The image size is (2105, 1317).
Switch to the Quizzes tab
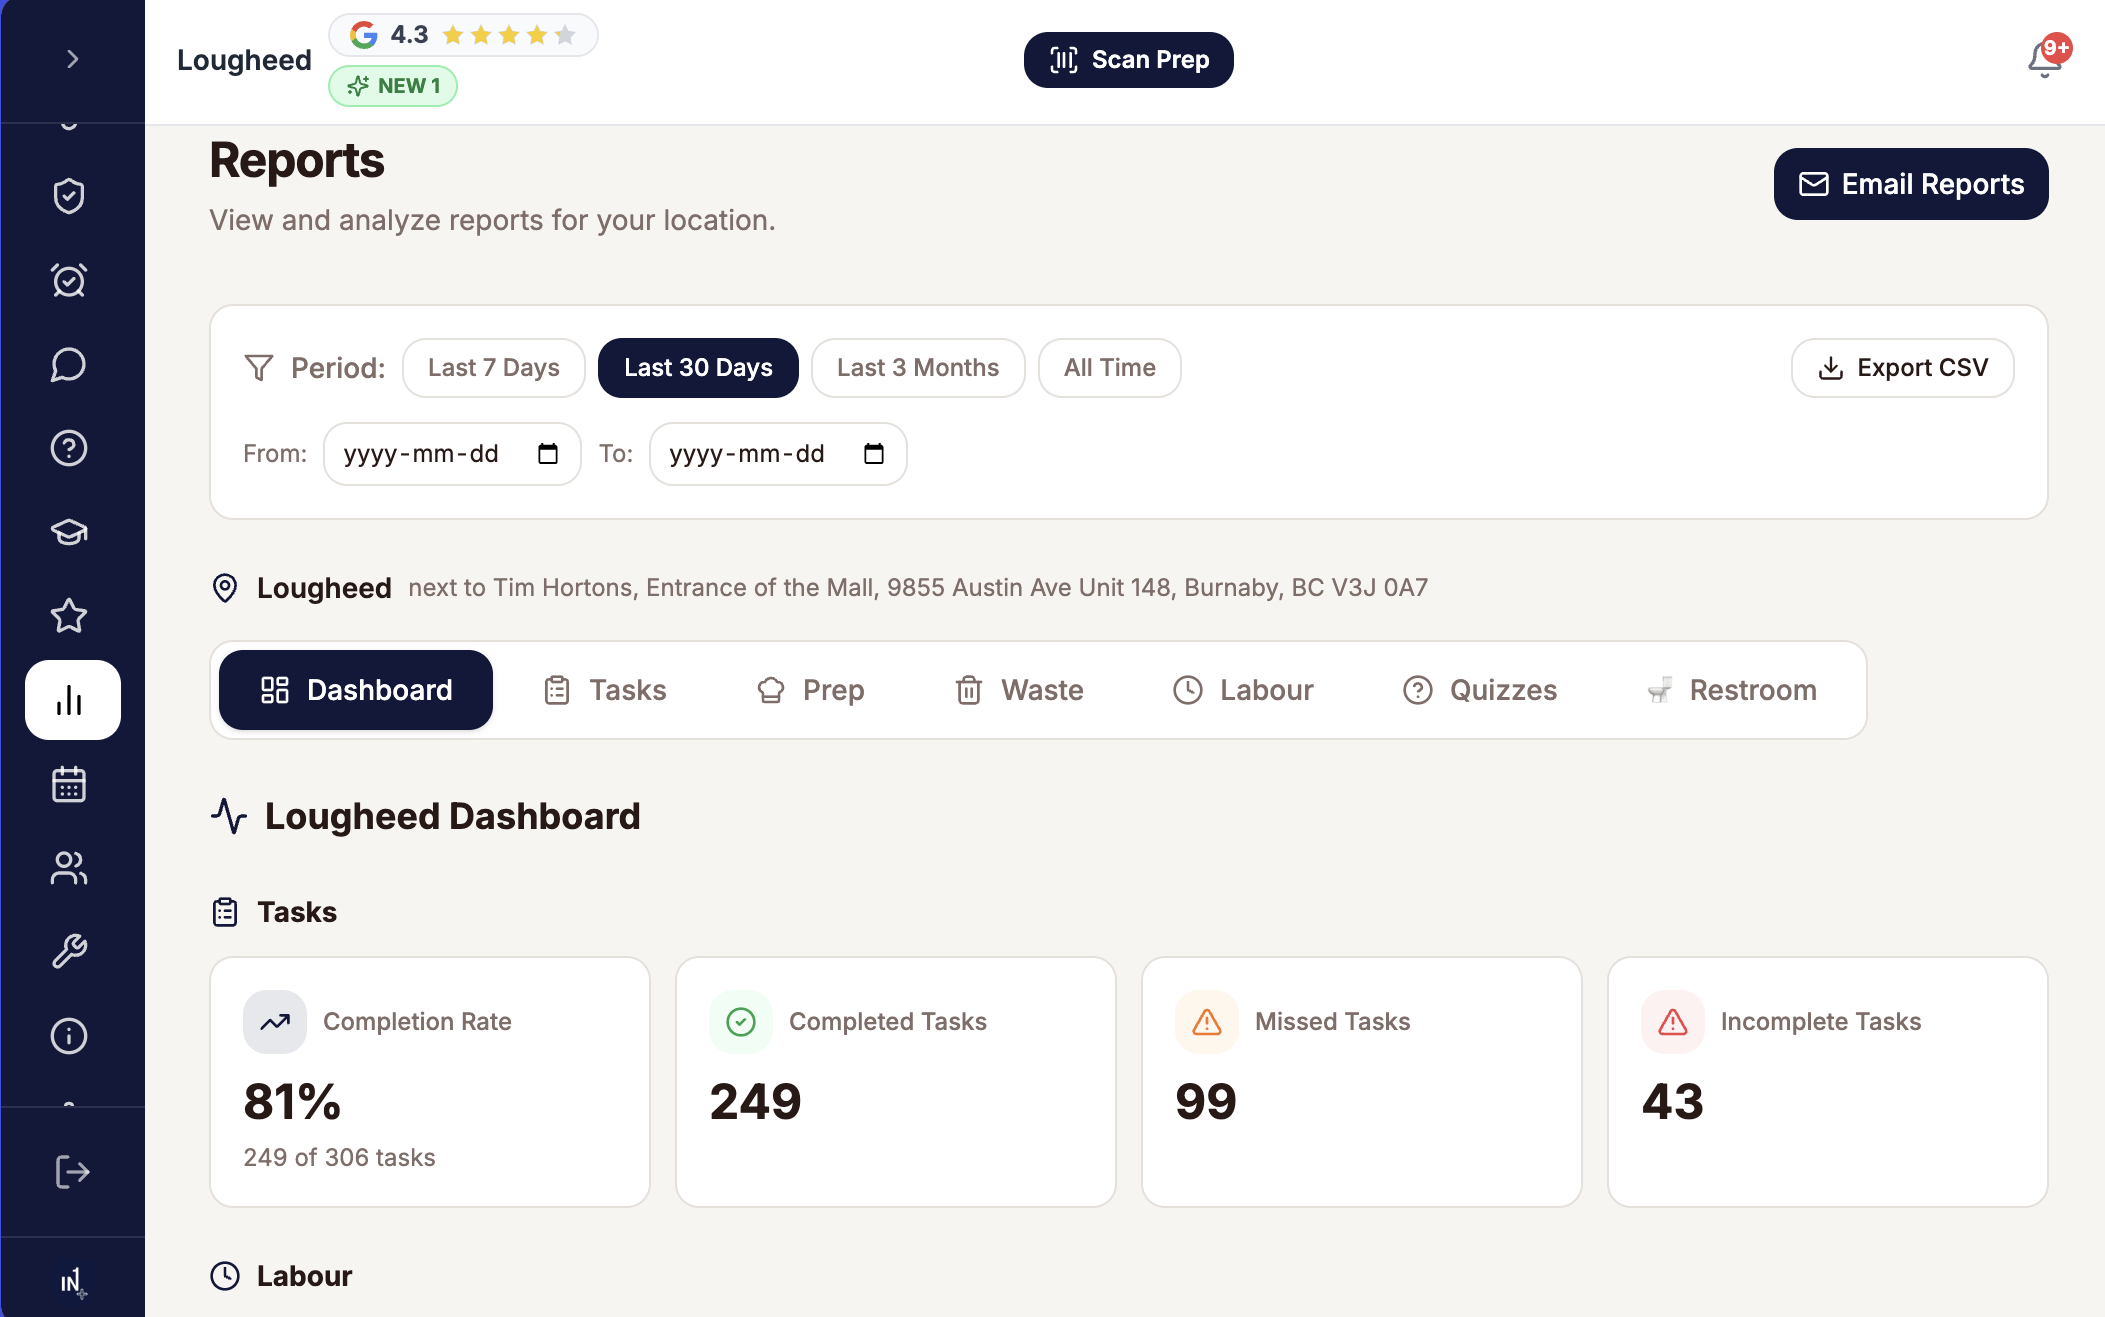tap(1480, 690)
